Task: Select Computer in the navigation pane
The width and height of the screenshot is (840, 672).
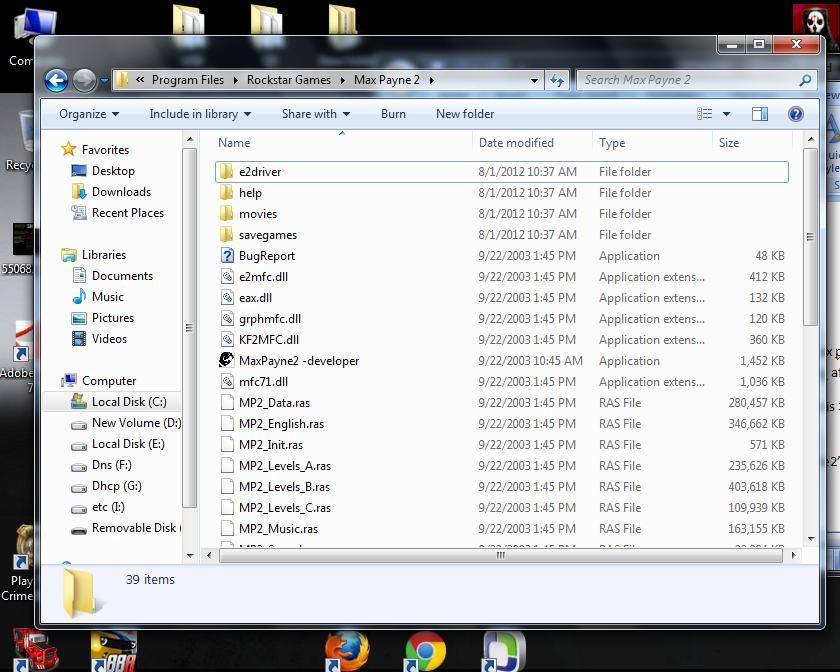Action: coord(109,380)
